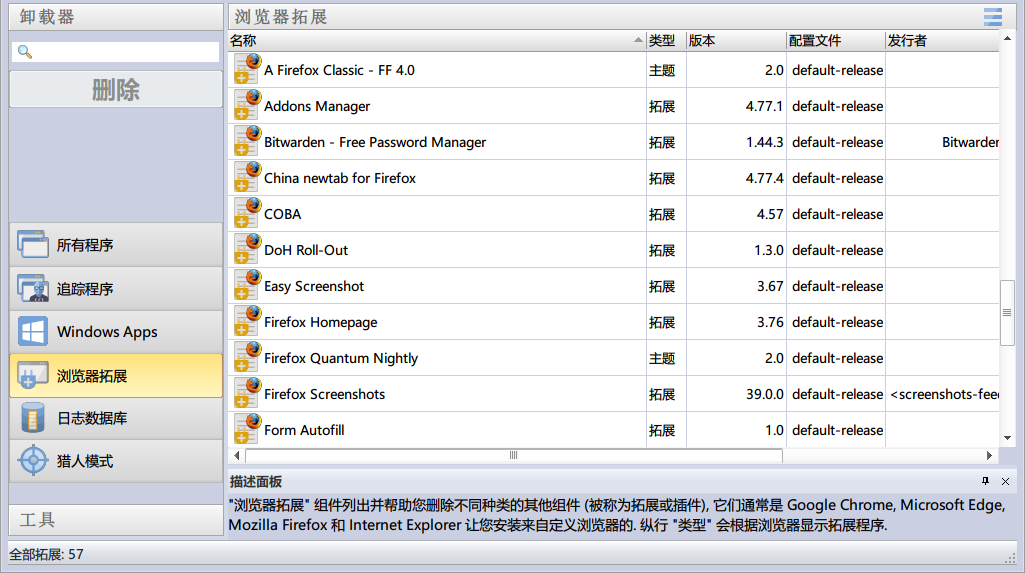Image resolution: width=1025 pixels, height=573 pixels.
Task: Click version 39.0.0 of Firefox Screenshots
Action: point(764,394)
